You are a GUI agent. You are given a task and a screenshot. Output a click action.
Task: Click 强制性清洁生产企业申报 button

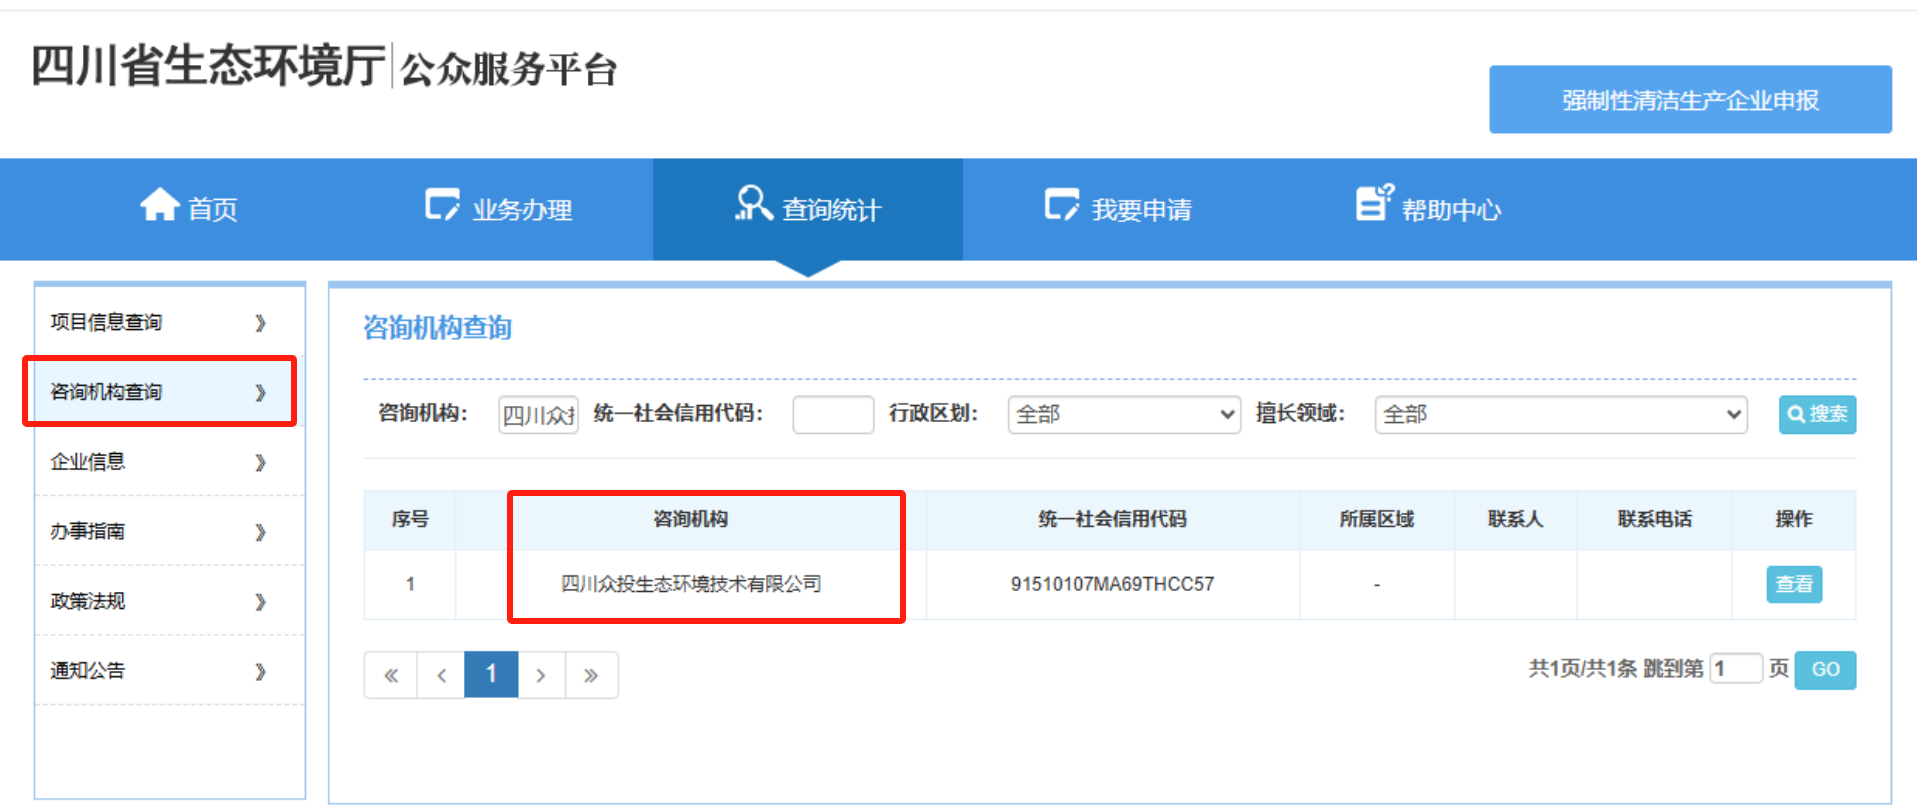coord(1689,100)
